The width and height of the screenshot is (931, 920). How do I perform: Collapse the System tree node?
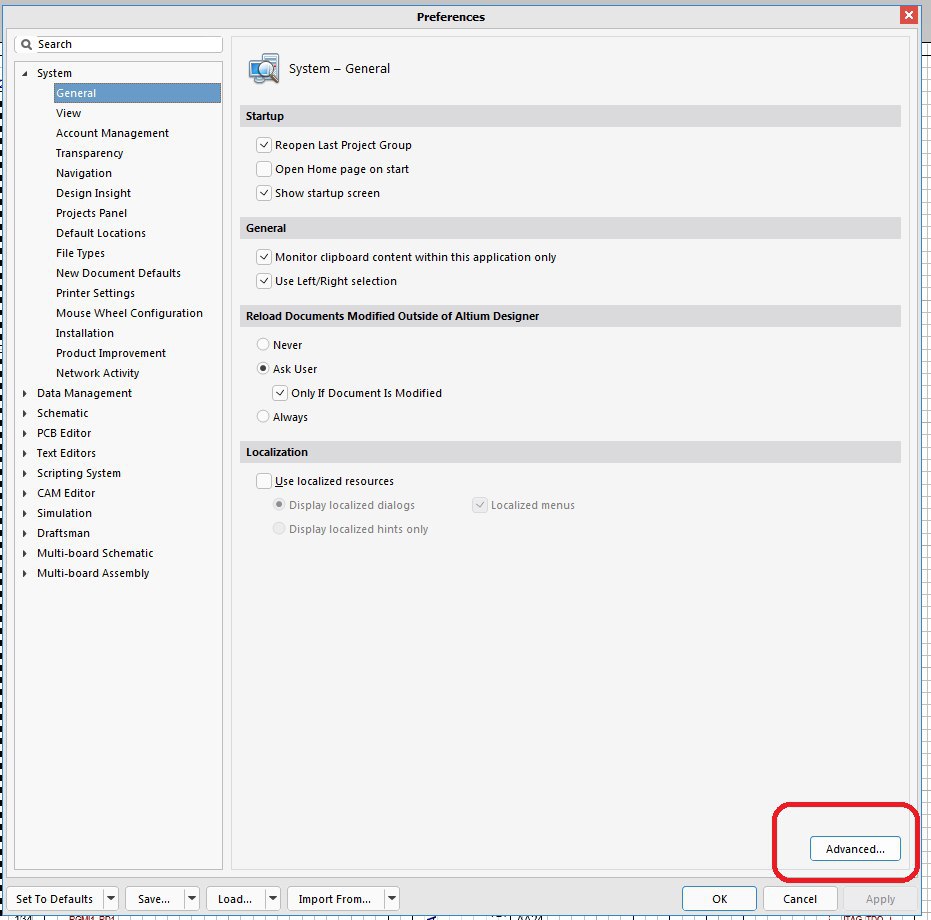pyautogui.click(x=24, y=73)
